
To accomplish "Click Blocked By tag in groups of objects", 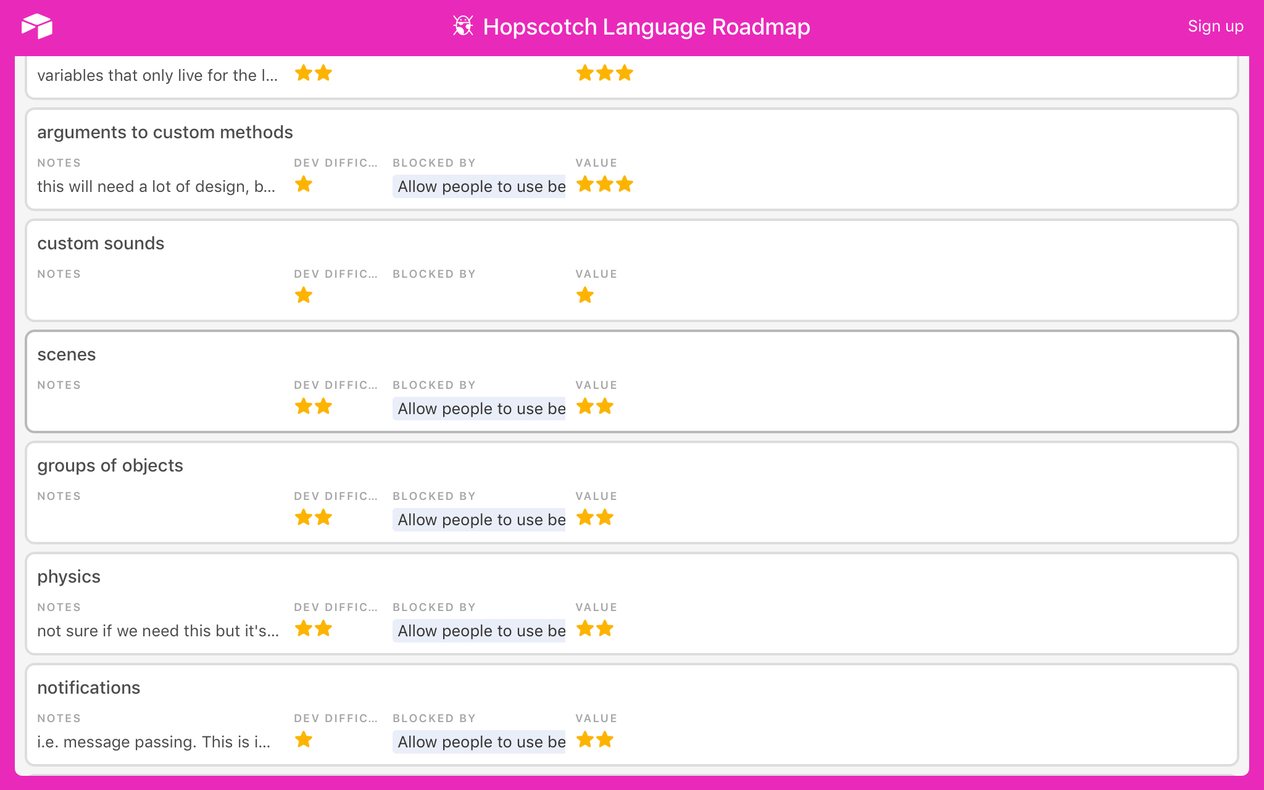I will [x=479, y=519].
